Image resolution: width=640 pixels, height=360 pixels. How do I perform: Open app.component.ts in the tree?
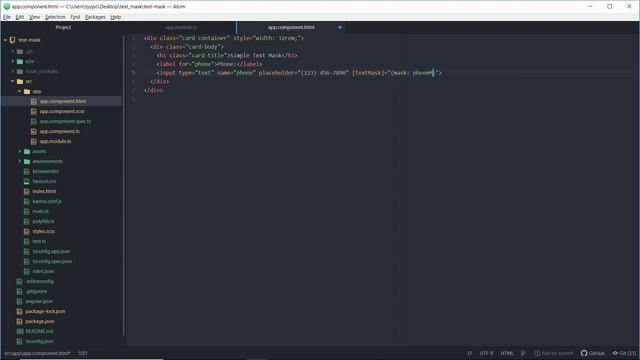point(60,131)
